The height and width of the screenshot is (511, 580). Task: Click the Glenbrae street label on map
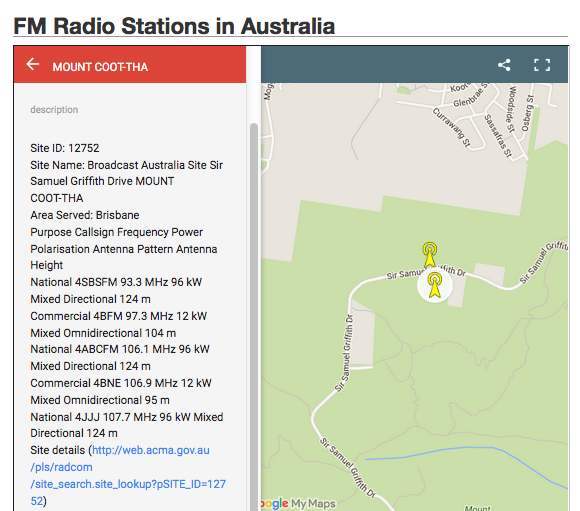click(471, 95)
